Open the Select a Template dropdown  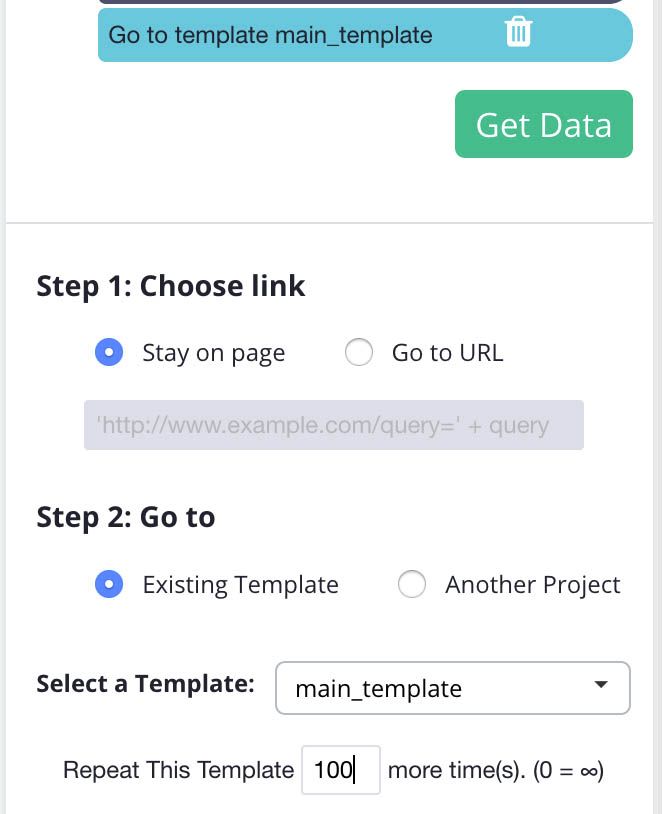tap(453, 688)
